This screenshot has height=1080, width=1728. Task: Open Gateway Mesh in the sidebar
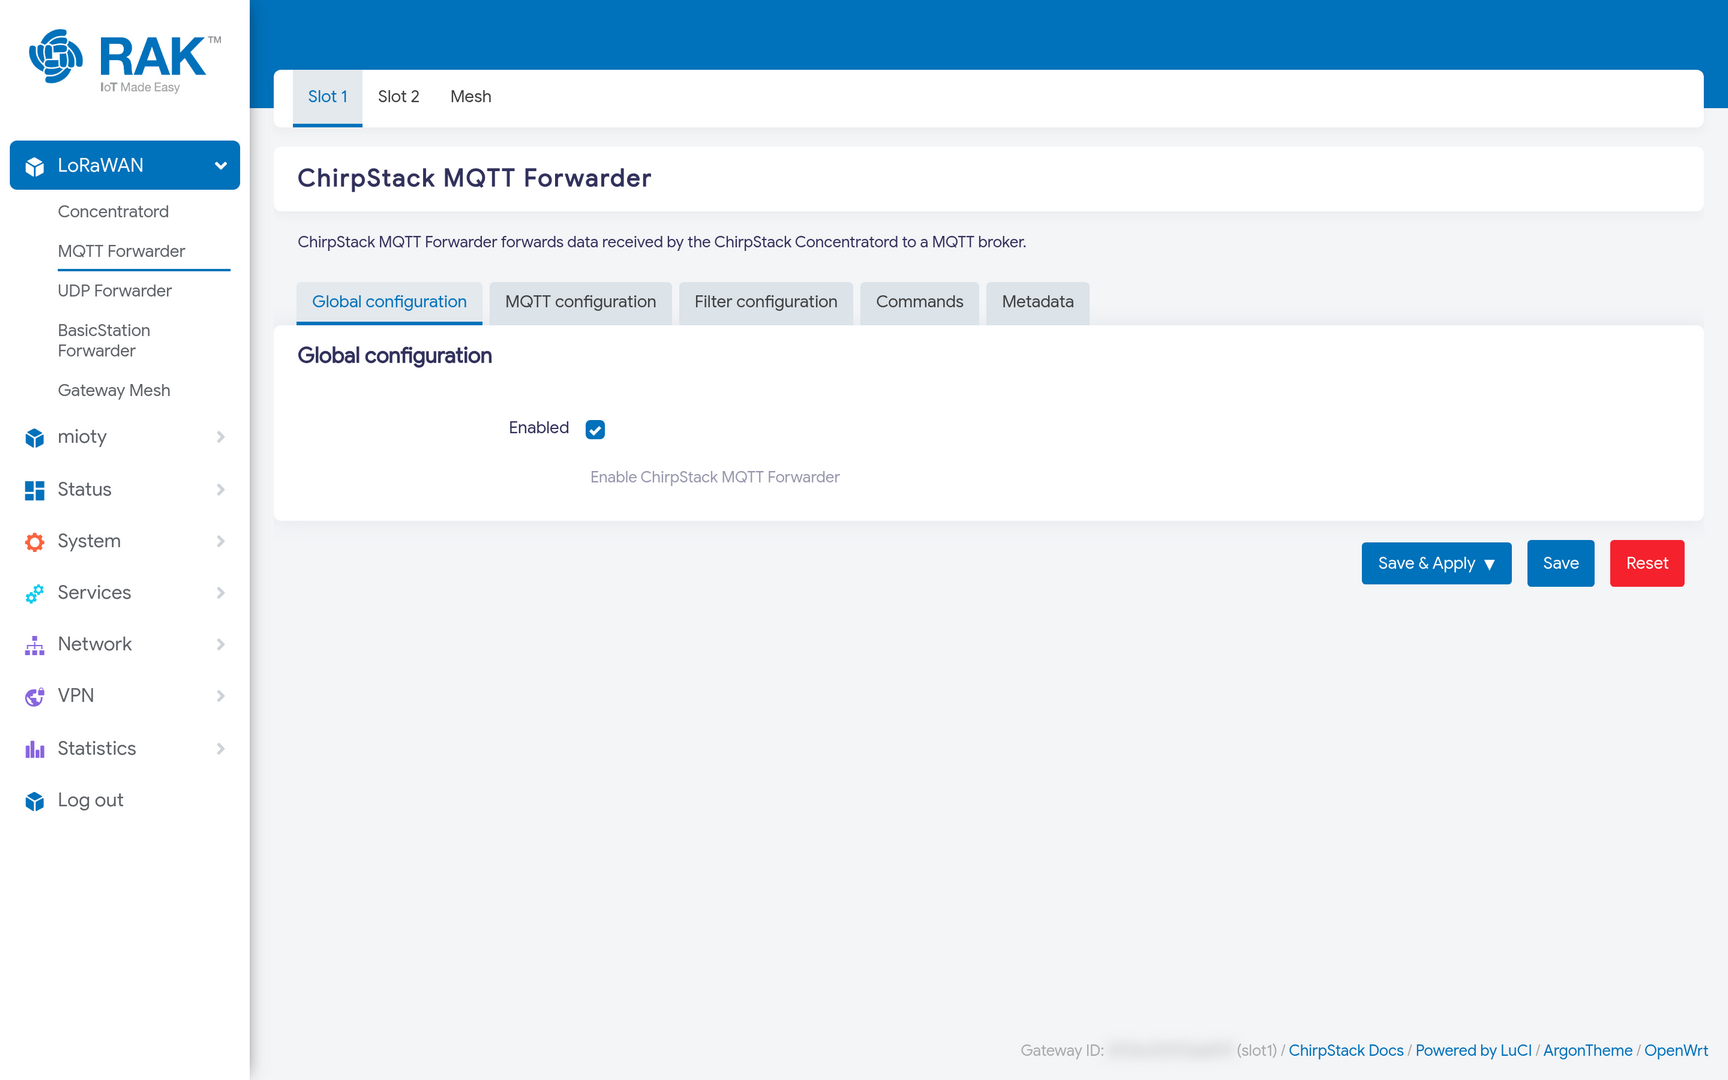[x=114, y=390]
